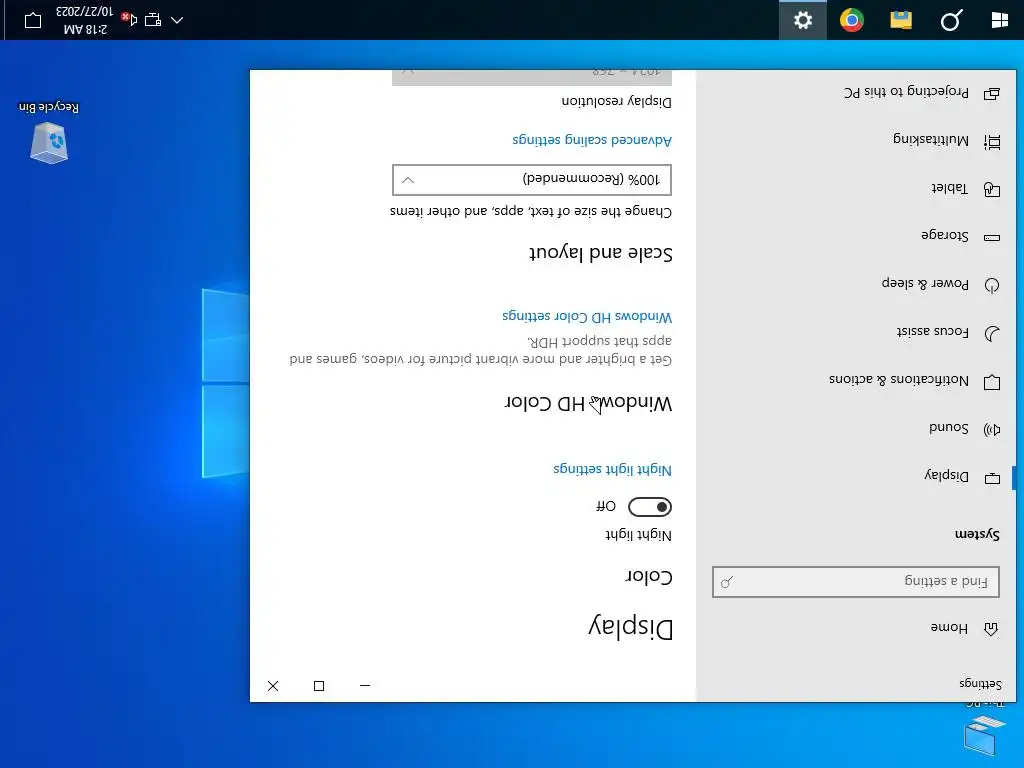Viewport: 1024px width, 768px height.
Task: Click the network icon in system tray
Action: click(x=153, y=20)
